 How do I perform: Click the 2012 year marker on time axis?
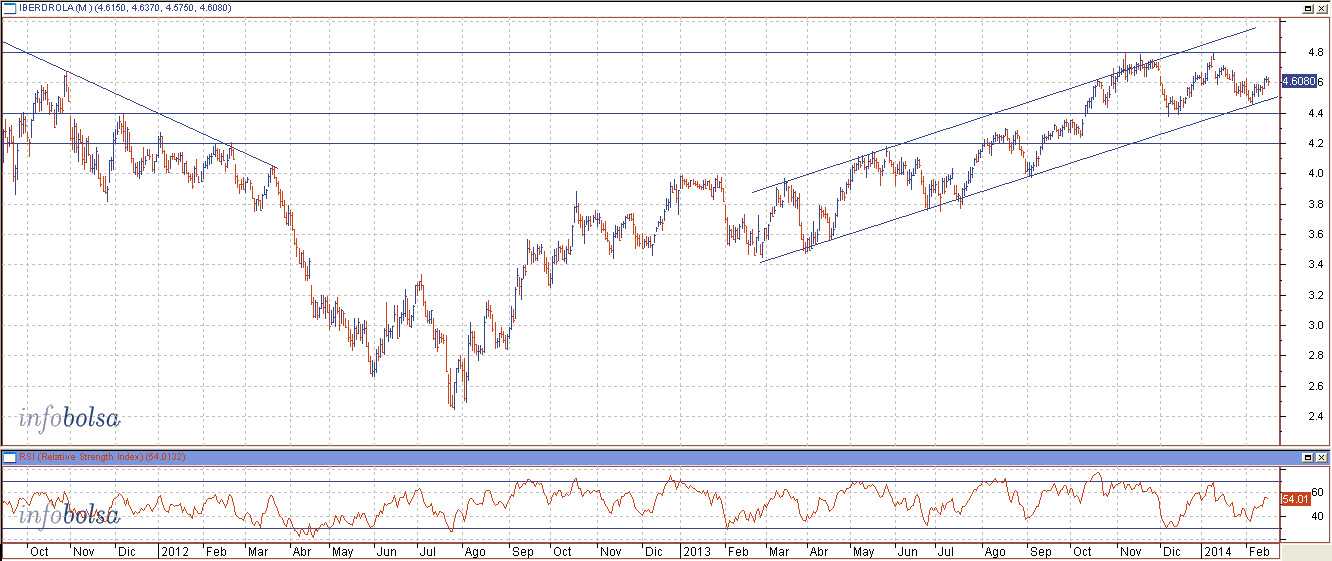click(x=173, y=551)
